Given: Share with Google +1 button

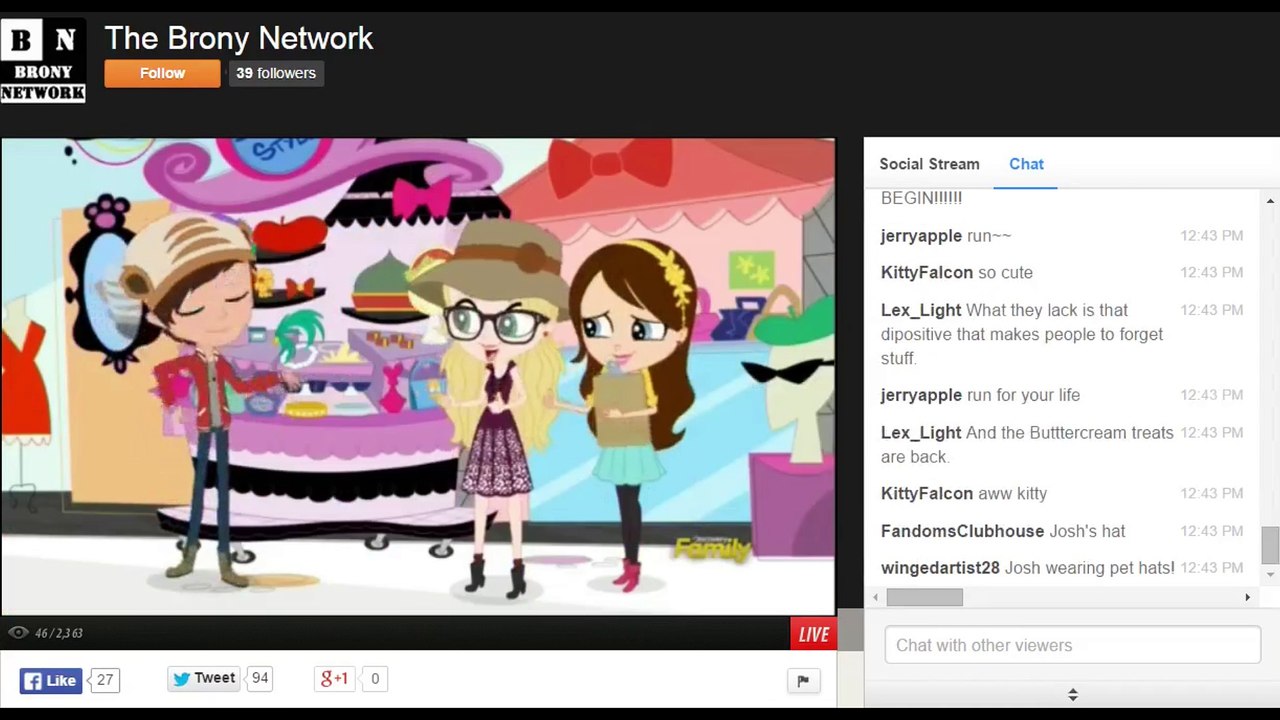Looking at the screenshot, I should pyautogui.click(x=334, y=679).
